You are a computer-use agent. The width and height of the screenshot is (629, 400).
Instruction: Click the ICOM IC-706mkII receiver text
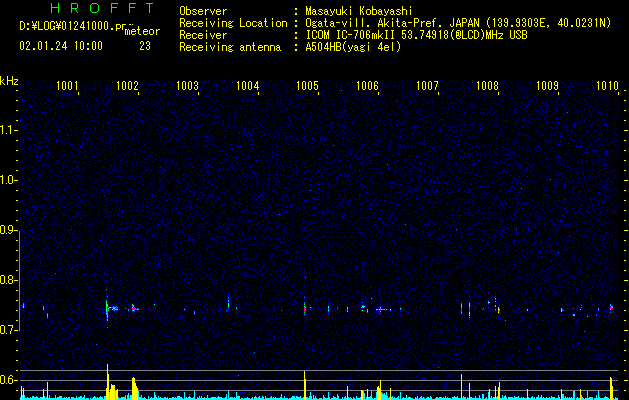(x=416, y=35)
